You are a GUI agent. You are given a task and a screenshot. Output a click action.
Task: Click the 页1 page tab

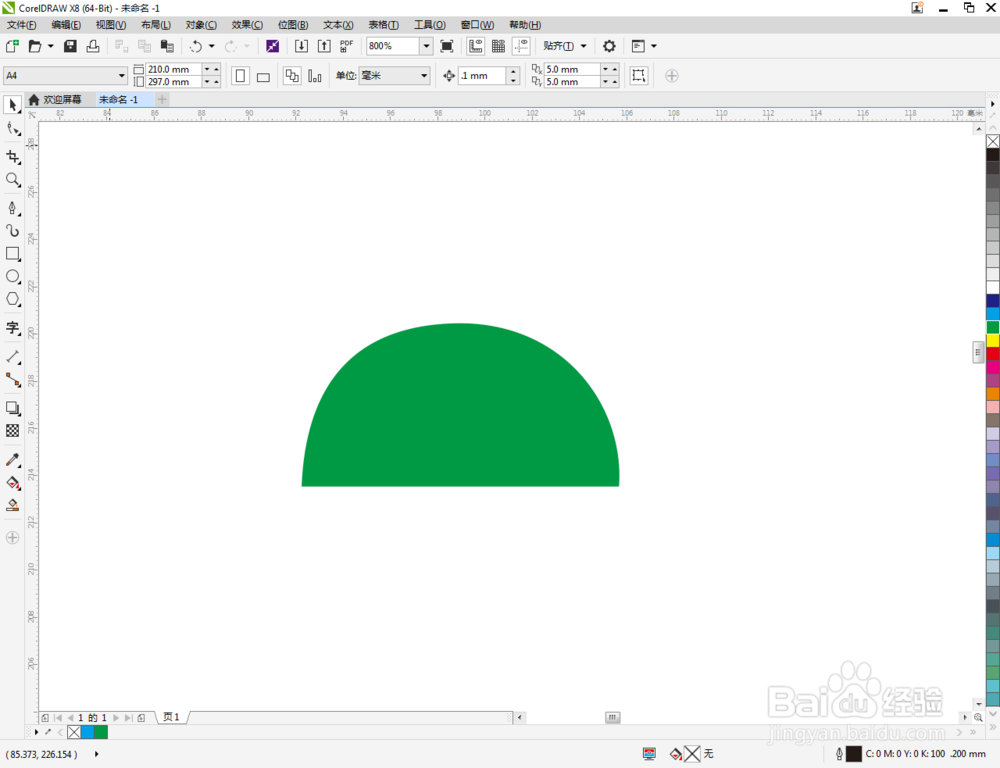point(171,717)
